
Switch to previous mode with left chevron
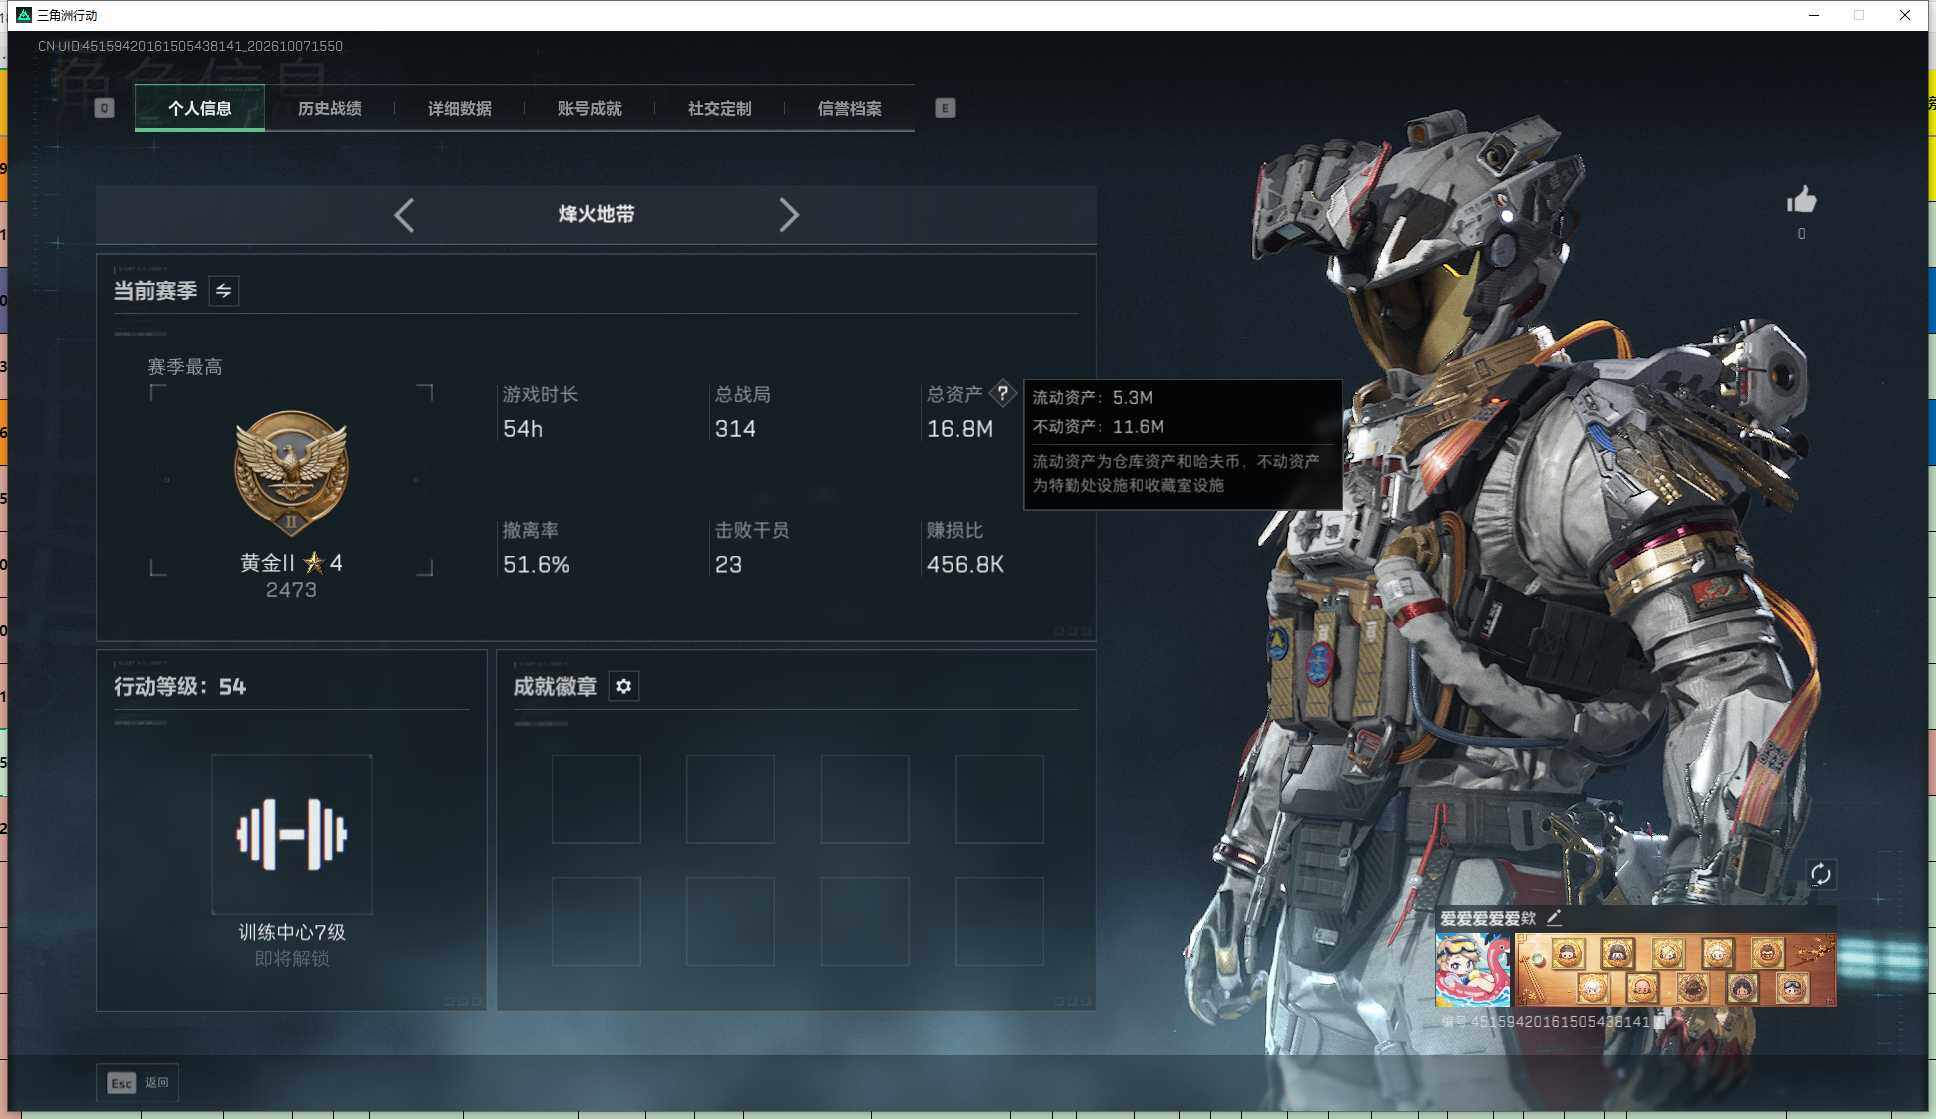[x=404, y=215]
